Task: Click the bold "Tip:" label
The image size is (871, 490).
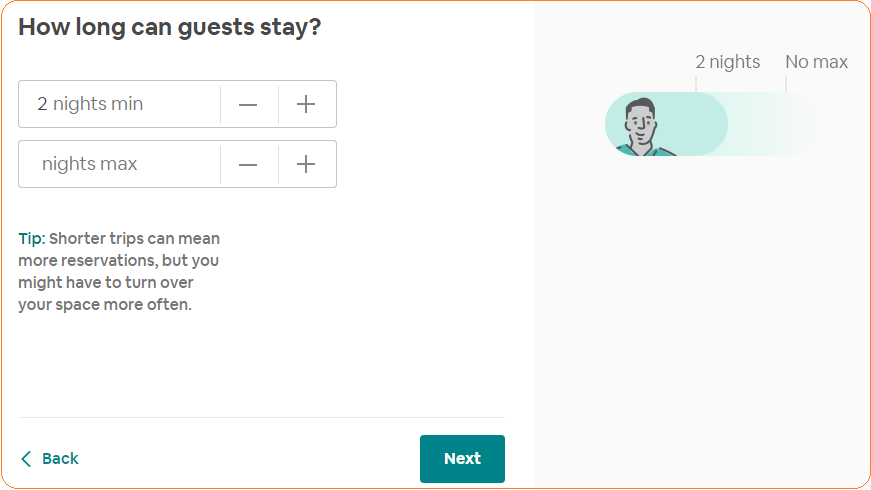Action: point(31,239)
